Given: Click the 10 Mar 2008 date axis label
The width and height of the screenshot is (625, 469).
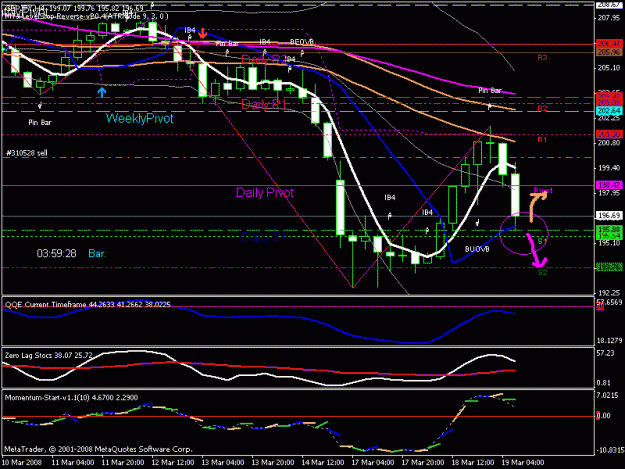Looking at the screenshot, I should point(22,462).
